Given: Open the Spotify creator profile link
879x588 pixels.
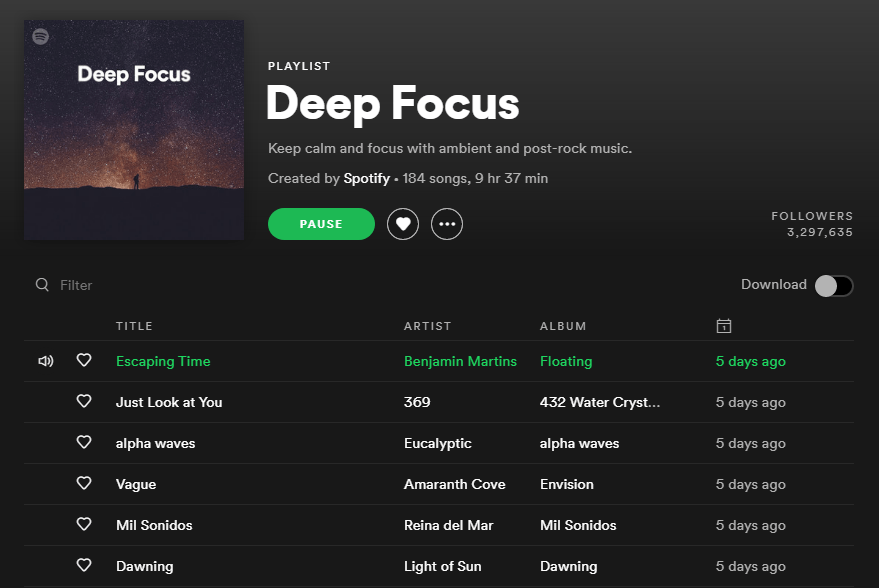Looking at the screenshot, I should pyautogui.click(x=367, y=178).
